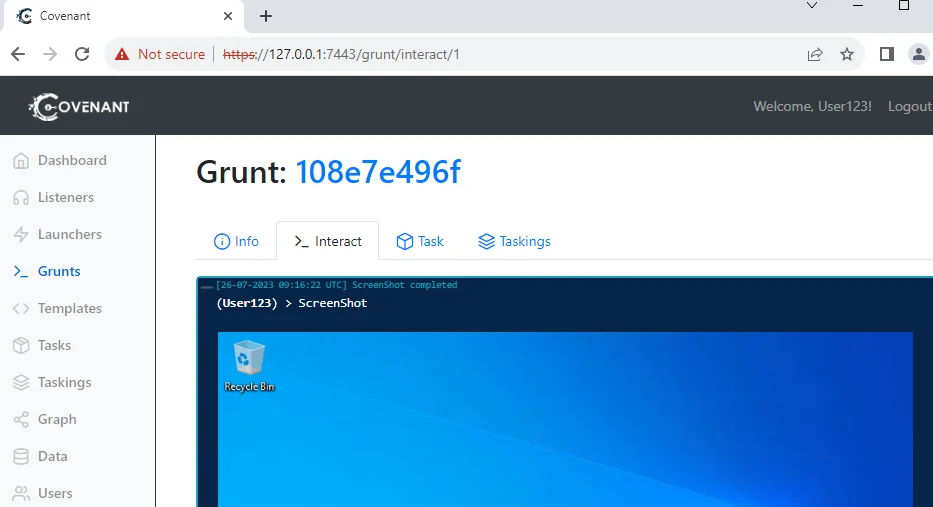
Task: Reload the page
Action: (82, 54)
